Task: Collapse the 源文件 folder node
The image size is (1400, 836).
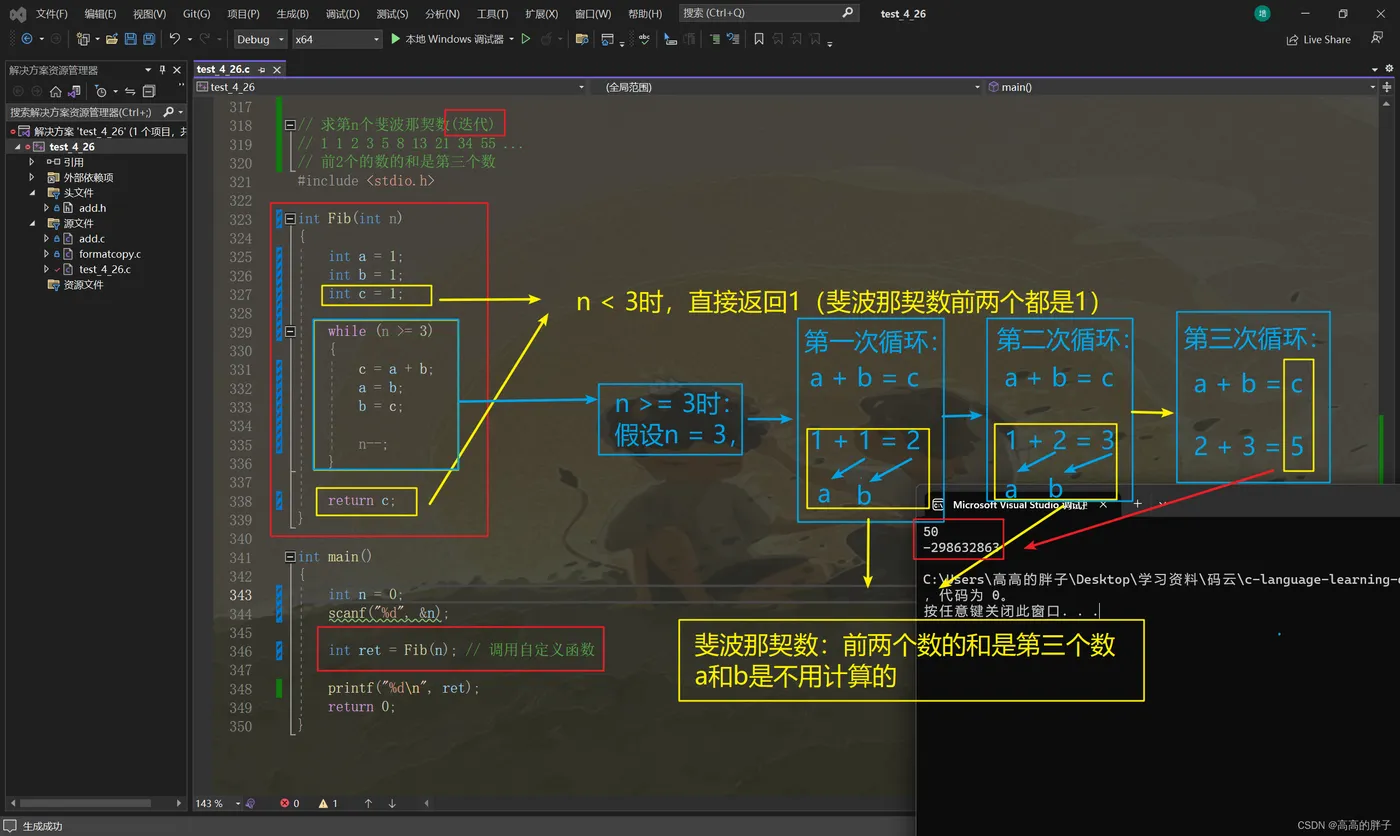Action: (x=32, y=223)
